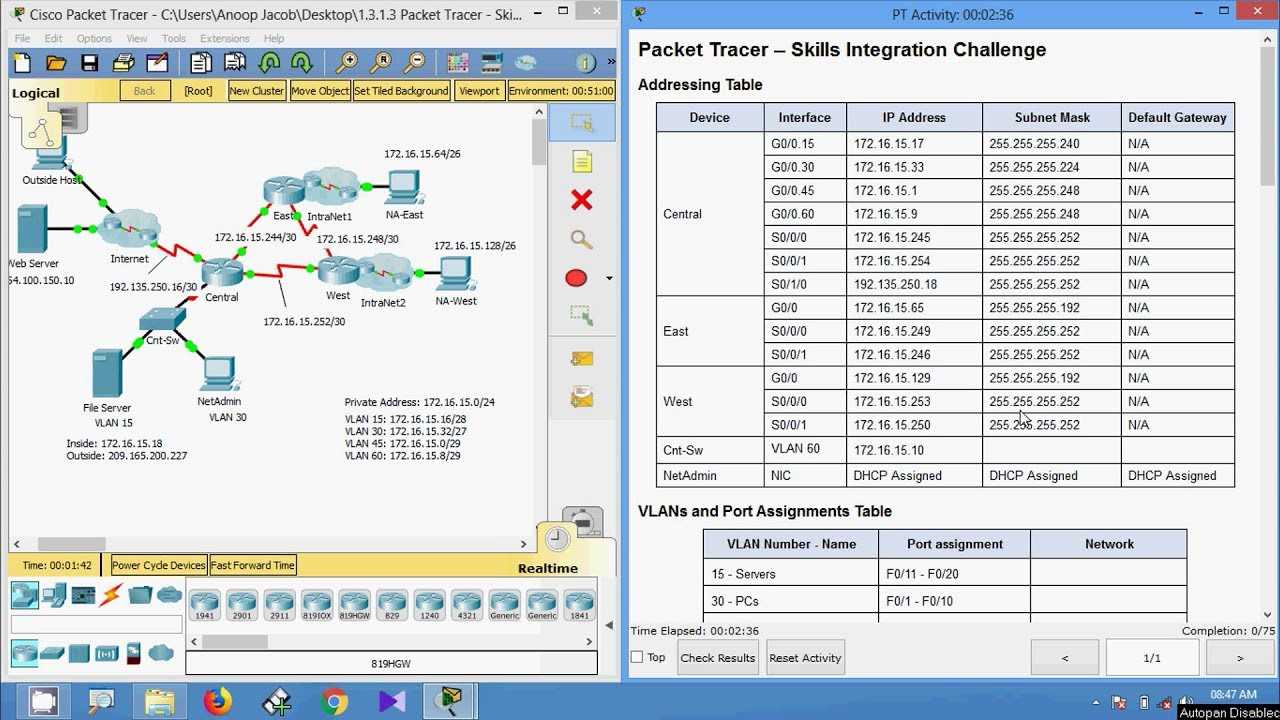Open the File menu
The height and width of the screenshot is (720, 1280).
(x=22, y=39)
